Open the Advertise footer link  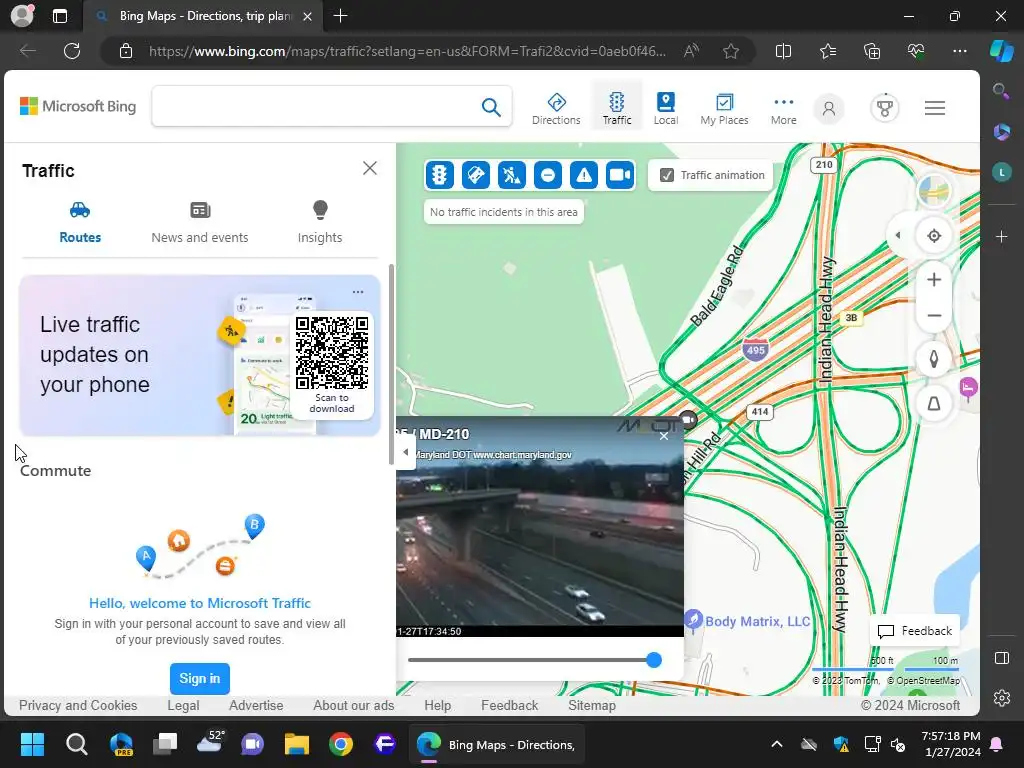[256, 705]
